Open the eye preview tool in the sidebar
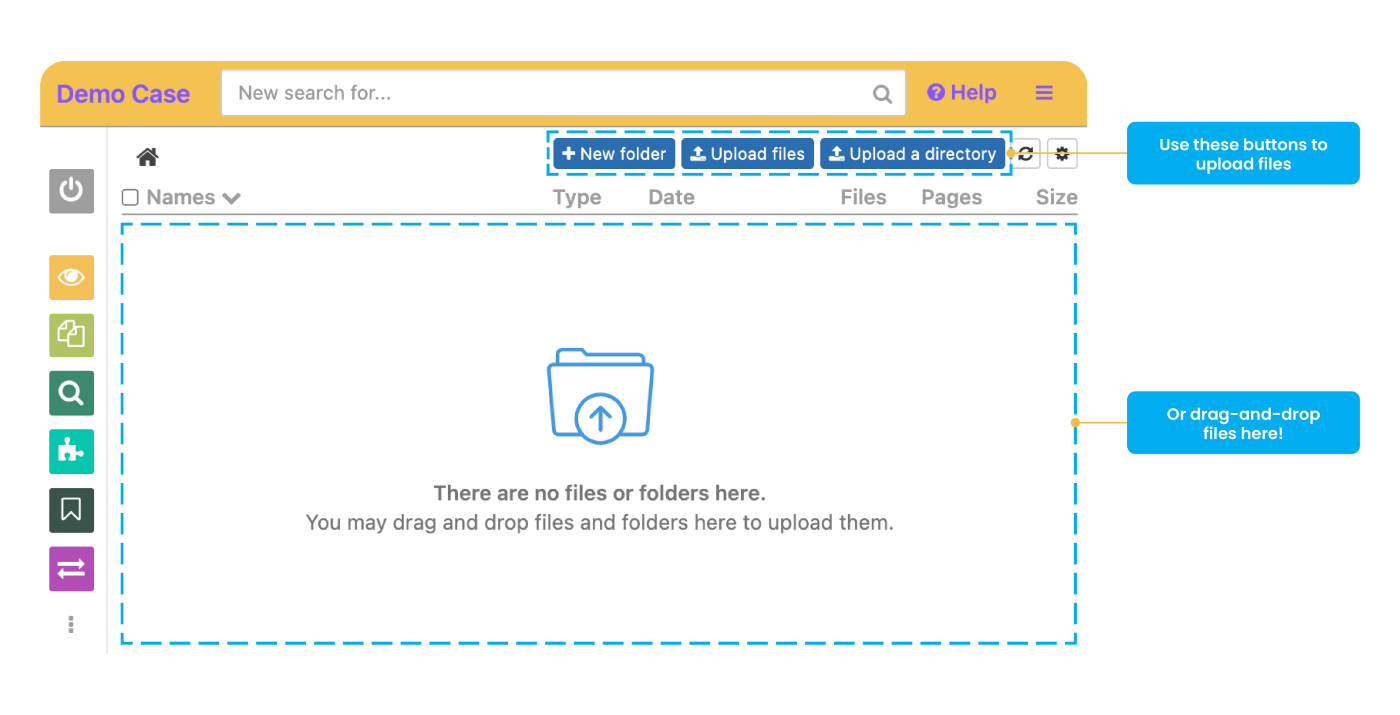1400x715 pixels. [71, 277]
